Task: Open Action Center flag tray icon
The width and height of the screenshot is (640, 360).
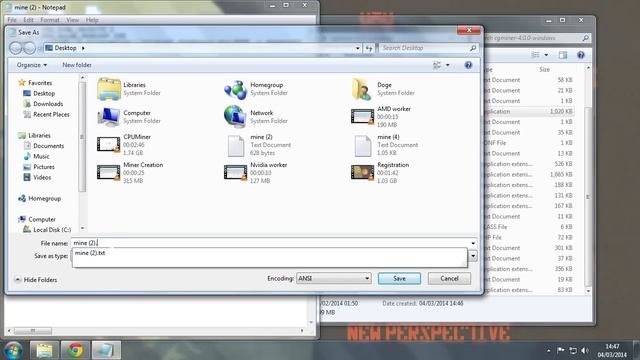Action: (x=560, y=350)
